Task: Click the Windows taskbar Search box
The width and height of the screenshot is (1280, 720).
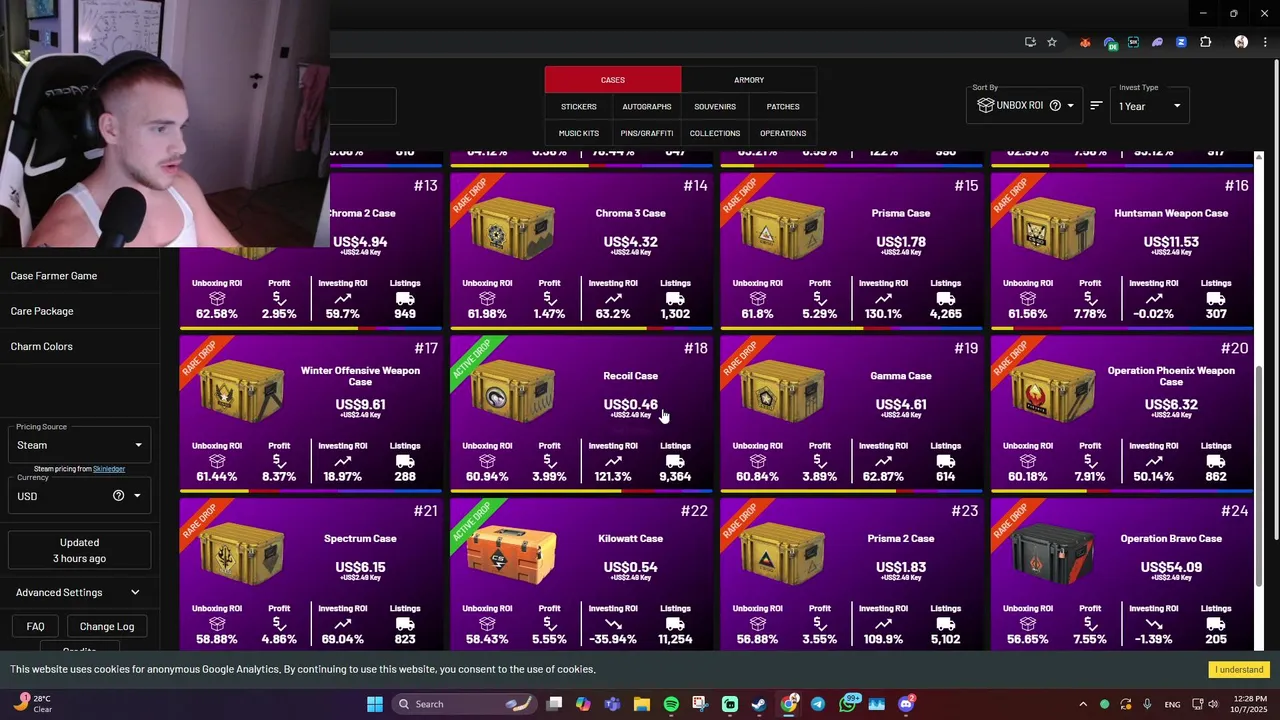Action: coord(466,704)
